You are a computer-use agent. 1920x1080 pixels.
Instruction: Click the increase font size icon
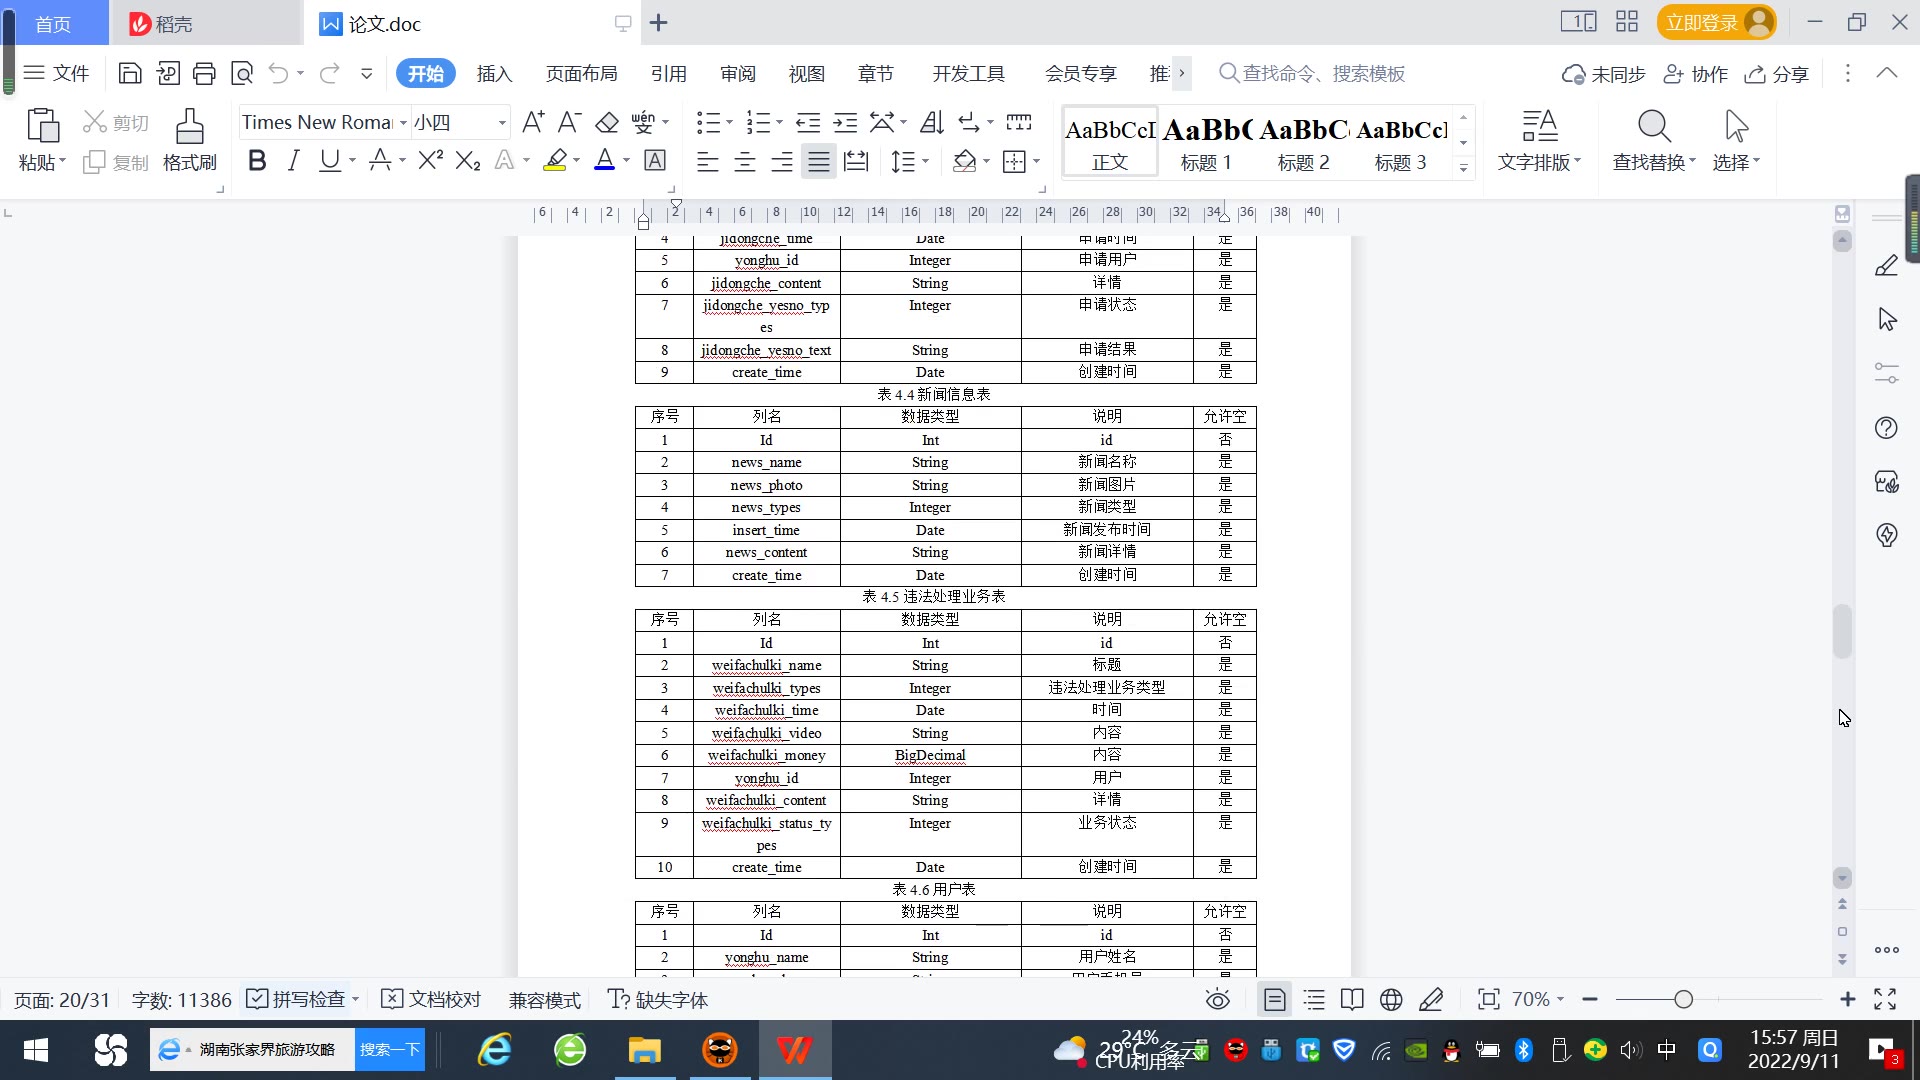click(533, 122)
